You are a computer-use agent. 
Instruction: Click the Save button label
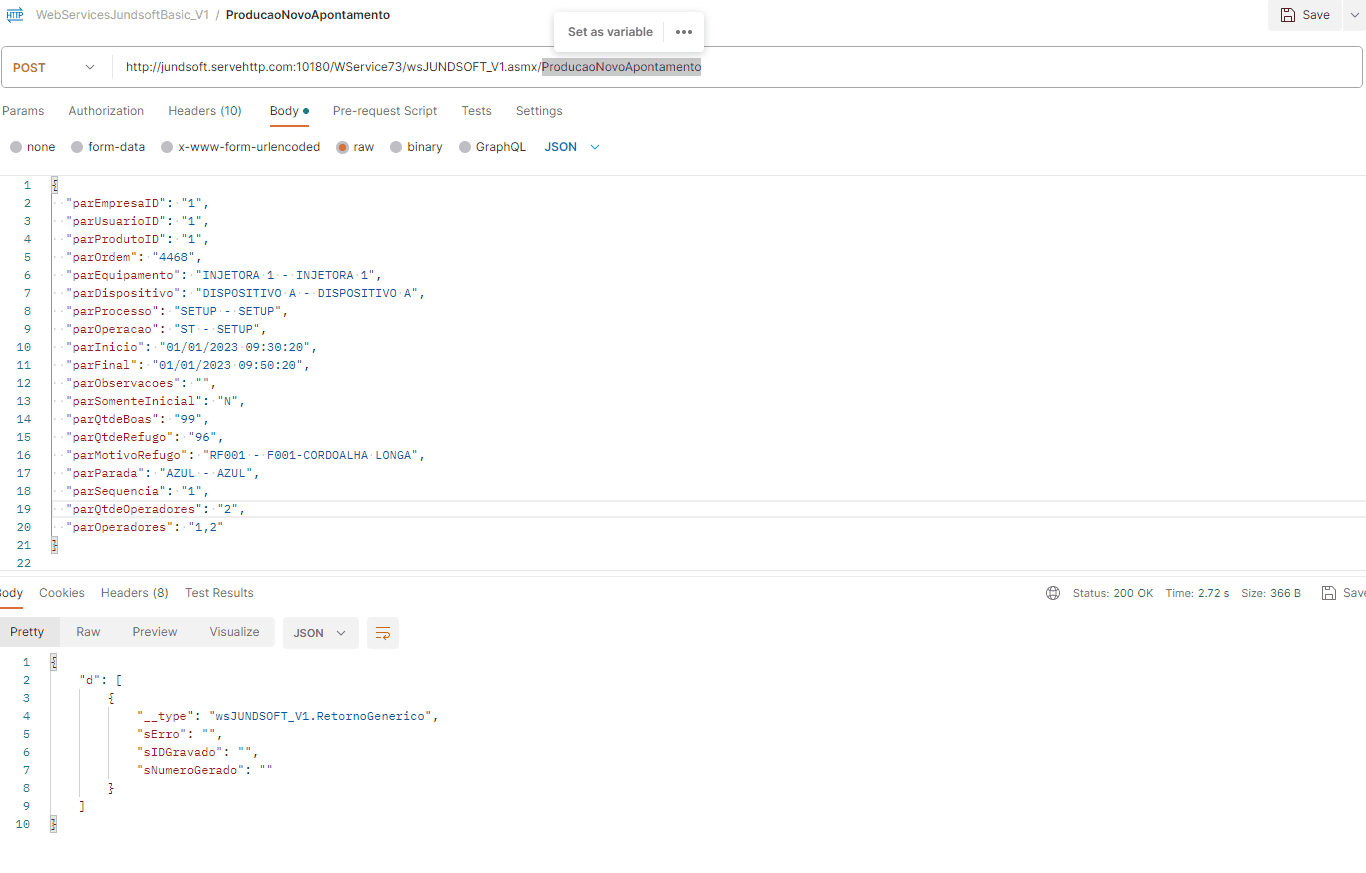[1316, 15]
